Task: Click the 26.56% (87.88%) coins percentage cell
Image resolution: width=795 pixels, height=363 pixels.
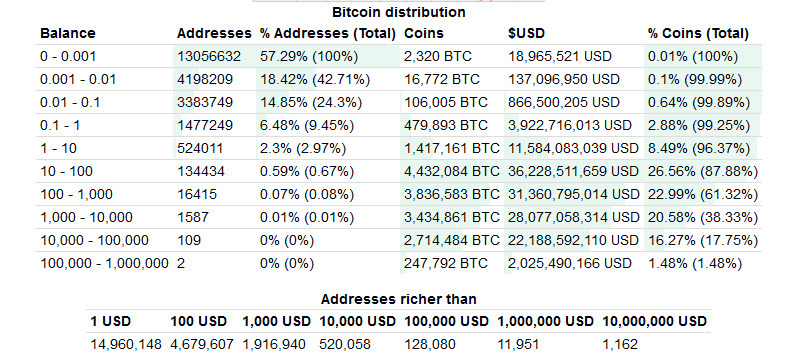Action: click(x=703, y=171)
